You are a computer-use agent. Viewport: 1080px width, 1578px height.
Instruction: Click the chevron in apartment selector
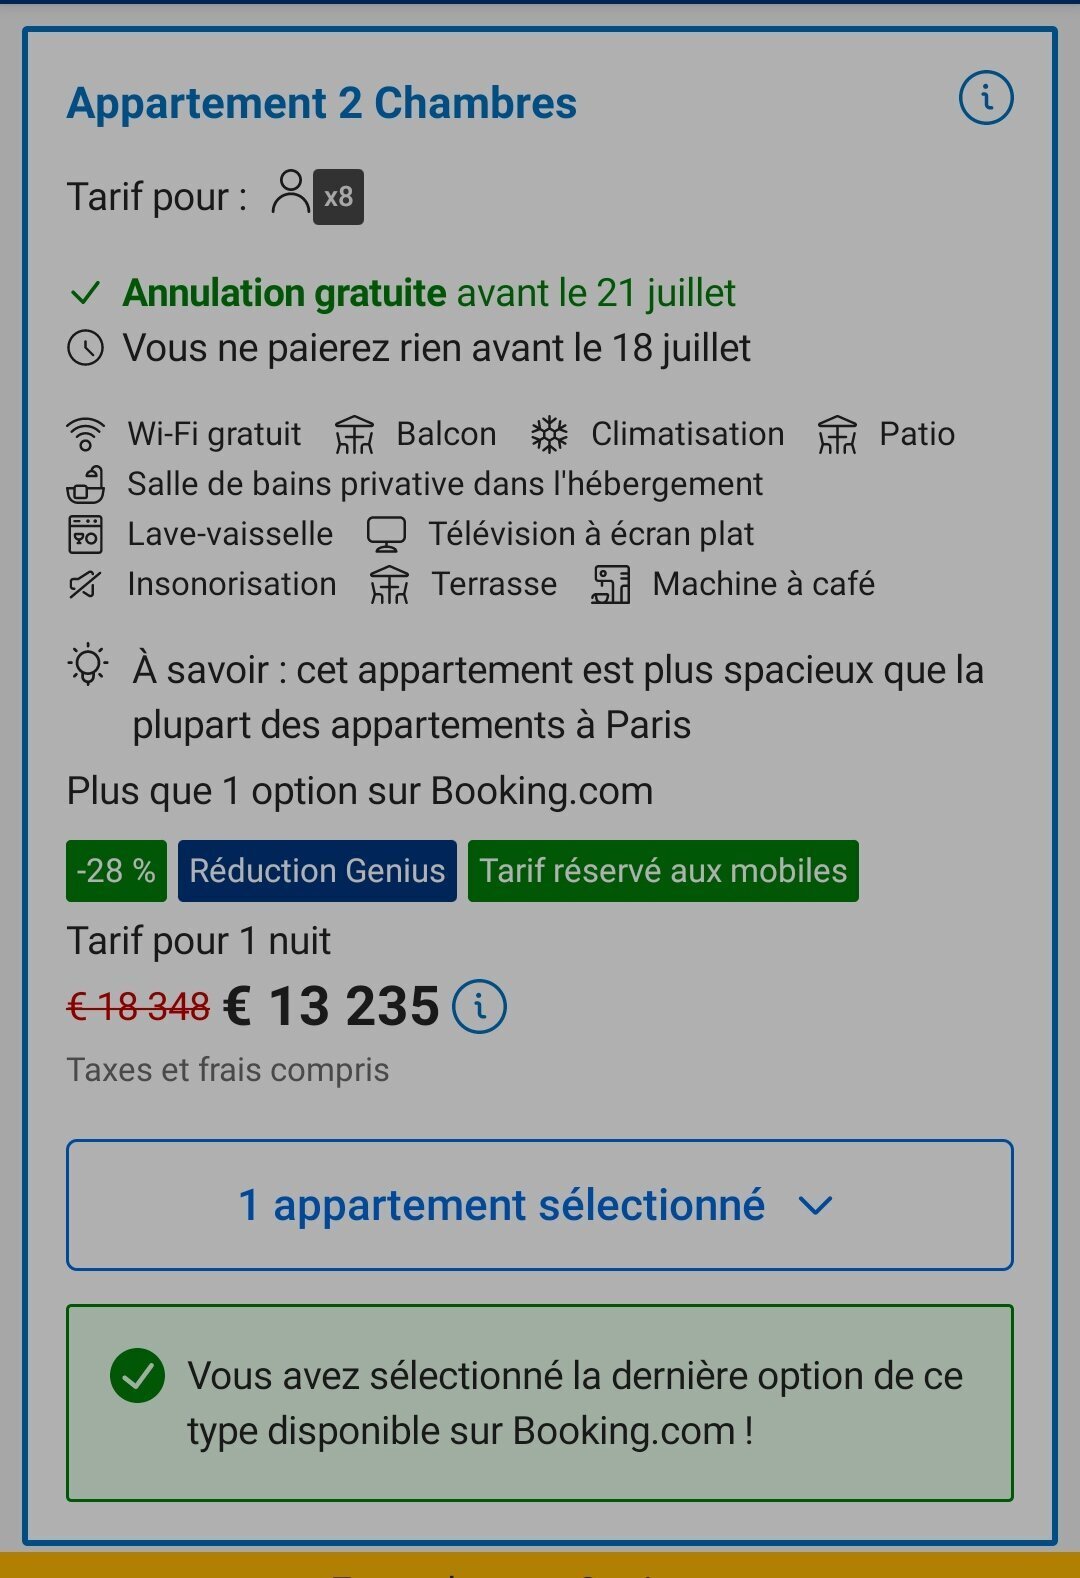coord(816,1206)
